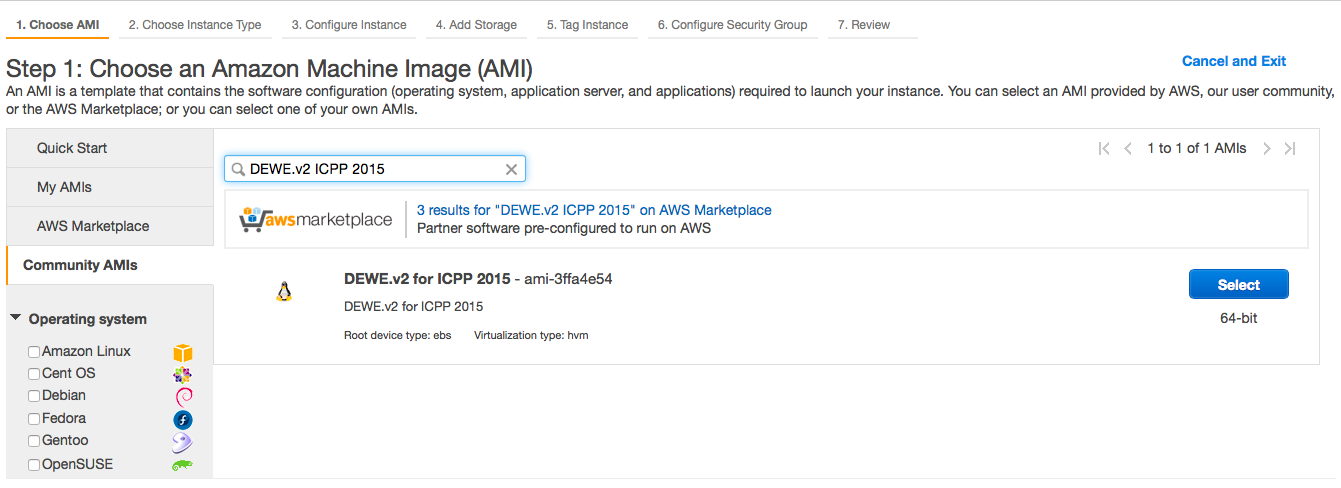
Task: Go to 6. Configure Security Group tab
Action: pyautogui.click(x=732, y=25)
